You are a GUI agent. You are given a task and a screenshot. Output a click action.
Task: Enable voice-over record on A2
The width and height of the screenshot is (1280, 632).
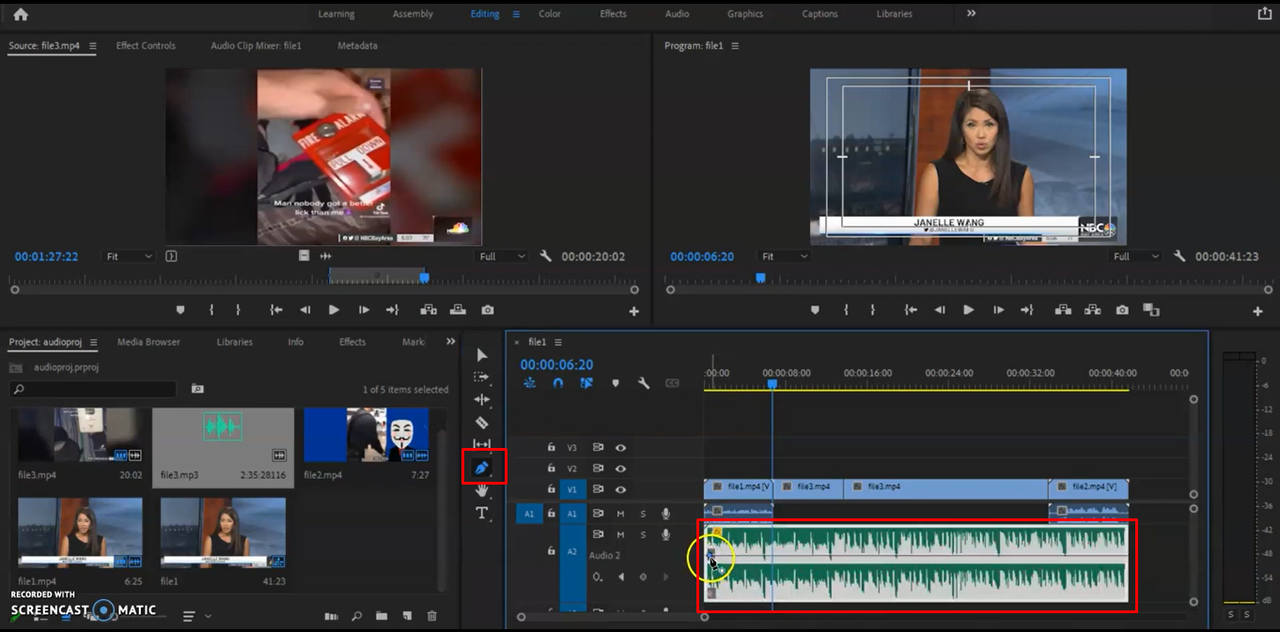tap(665, 535)
